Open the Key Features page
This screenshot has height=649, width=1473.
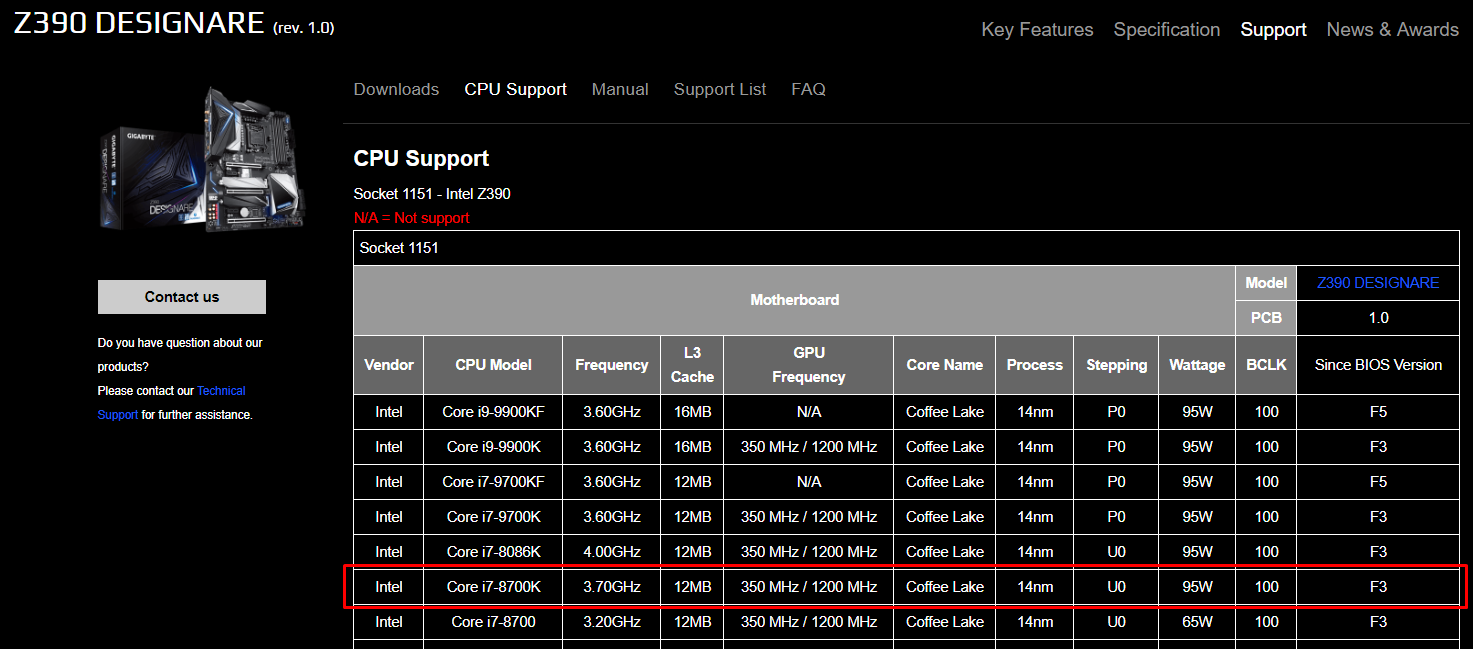1037,30
